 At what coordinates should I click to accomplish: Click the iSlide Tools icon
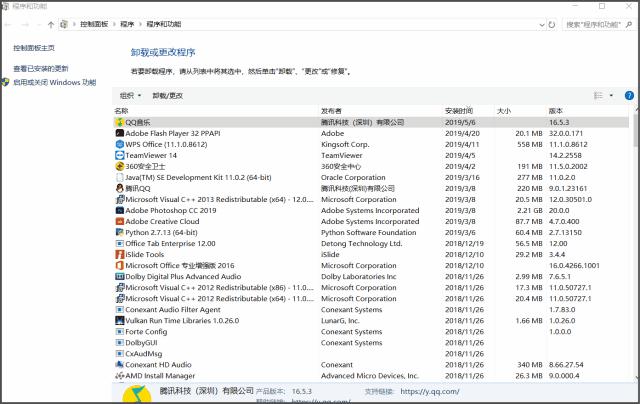point(120,254)
